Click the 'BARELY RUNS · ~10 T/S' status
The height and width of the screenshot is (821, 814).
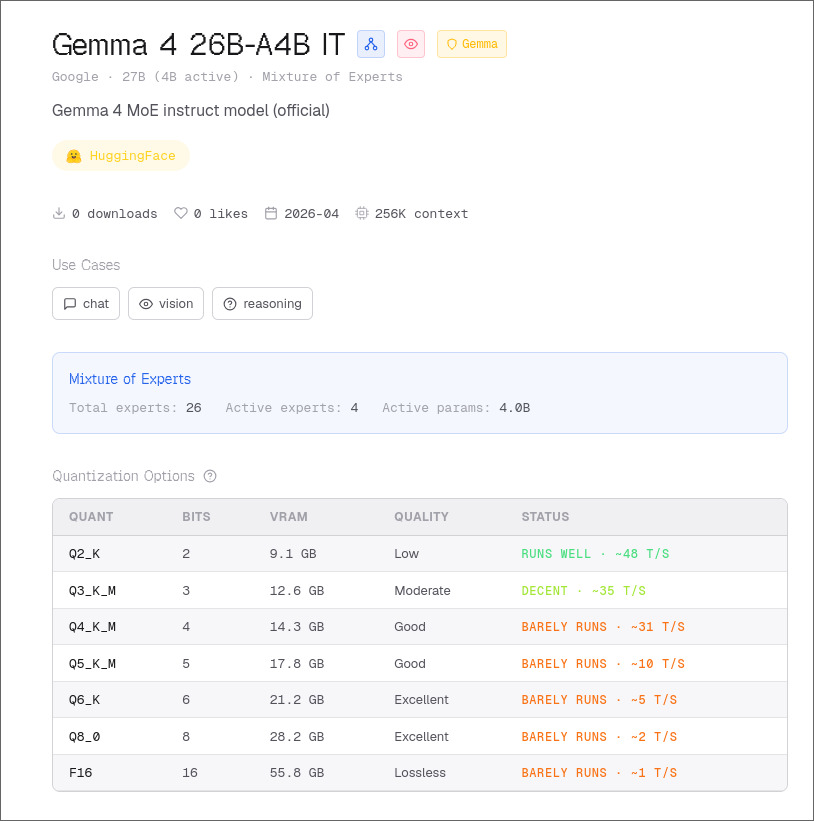pos(603,664)
